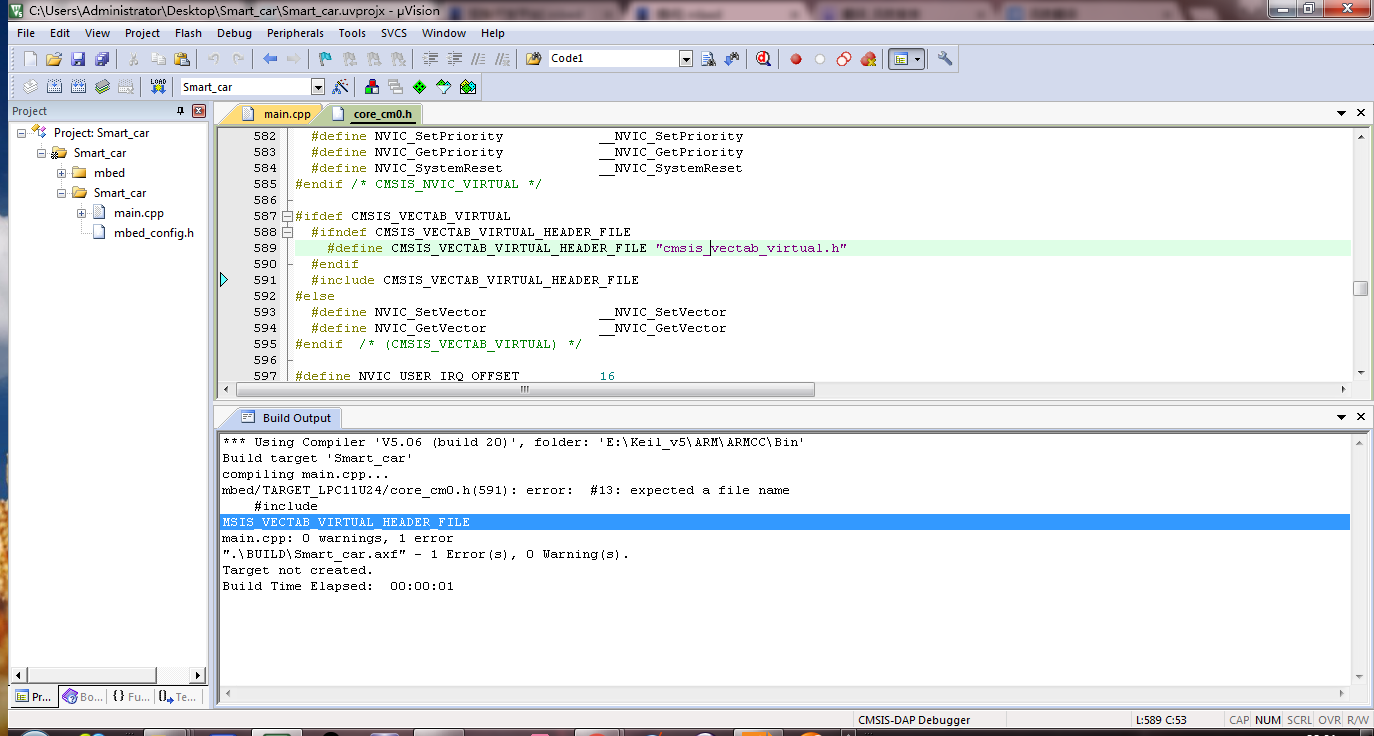1374x736 pixels.
Task: Click the Download to flash LOAD icon
Action: pyautogui.click(x=158, y=87)
